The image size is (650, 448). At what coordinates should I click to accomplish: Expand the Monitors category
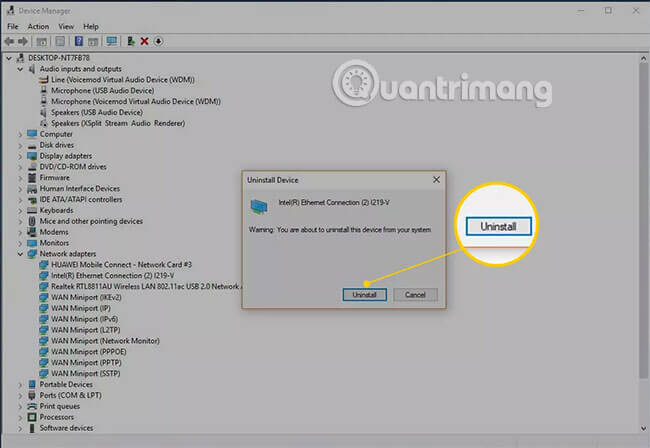point(20,243)
